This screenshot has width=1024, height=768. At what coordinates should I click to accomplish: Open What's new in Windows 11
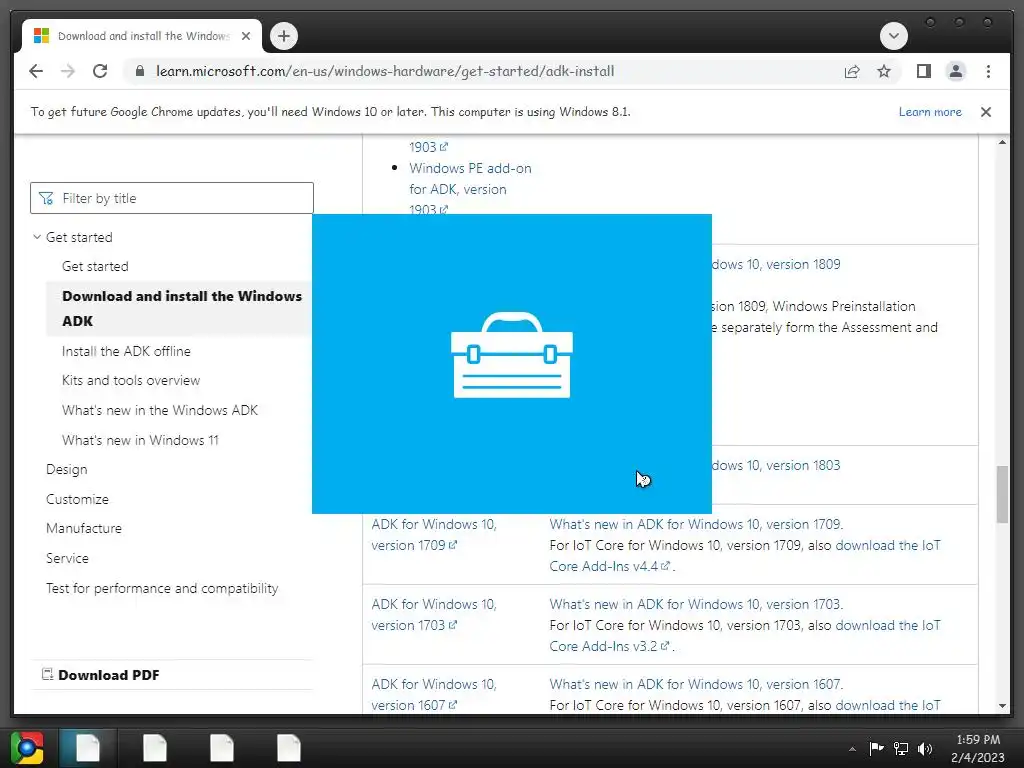pyautogui.click(x=140, y=440)
